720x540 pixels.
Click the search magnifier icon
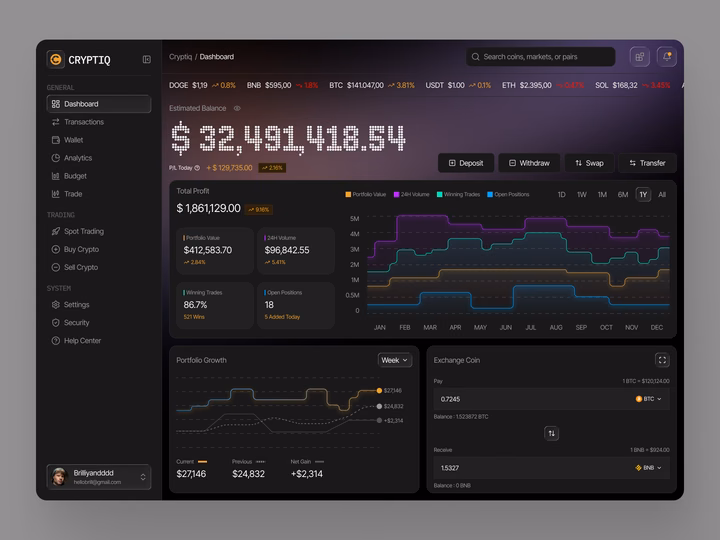(x=475, y=56)
